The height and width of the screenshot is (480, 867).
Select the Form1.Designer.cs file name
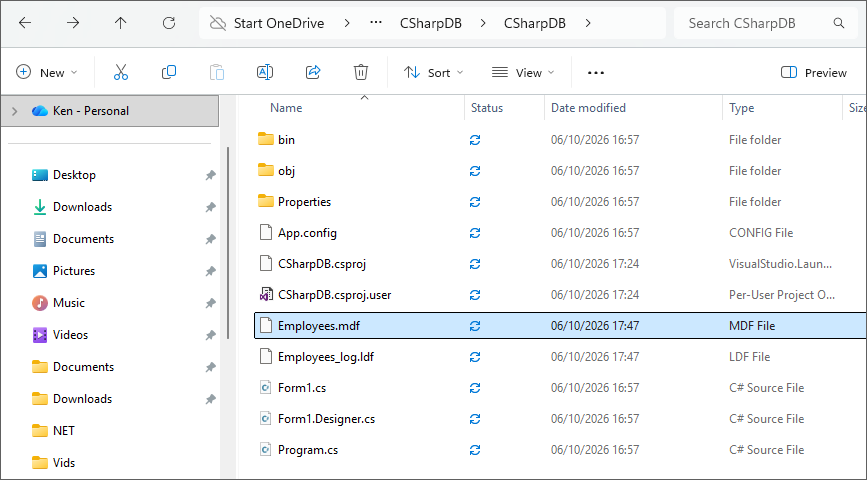point(326,419)
